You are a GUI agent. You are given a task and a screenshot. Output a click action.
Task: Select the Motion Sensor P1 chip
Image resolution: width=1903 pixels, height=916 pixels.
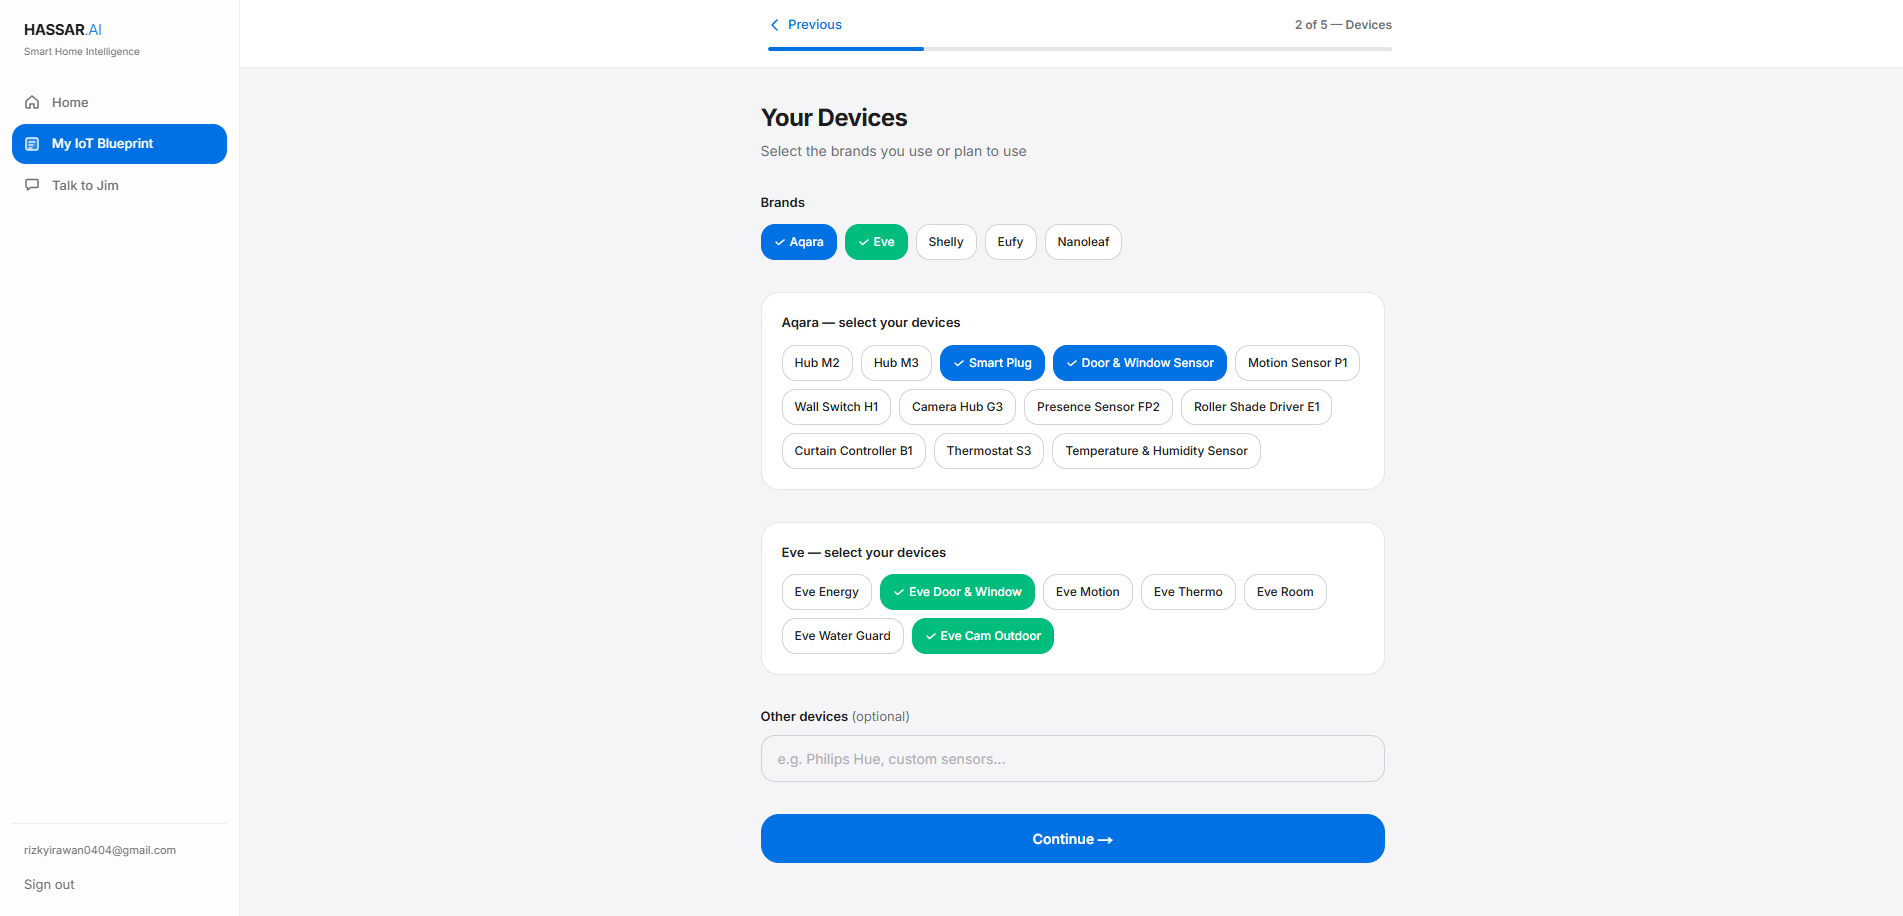coord(1297,363)
